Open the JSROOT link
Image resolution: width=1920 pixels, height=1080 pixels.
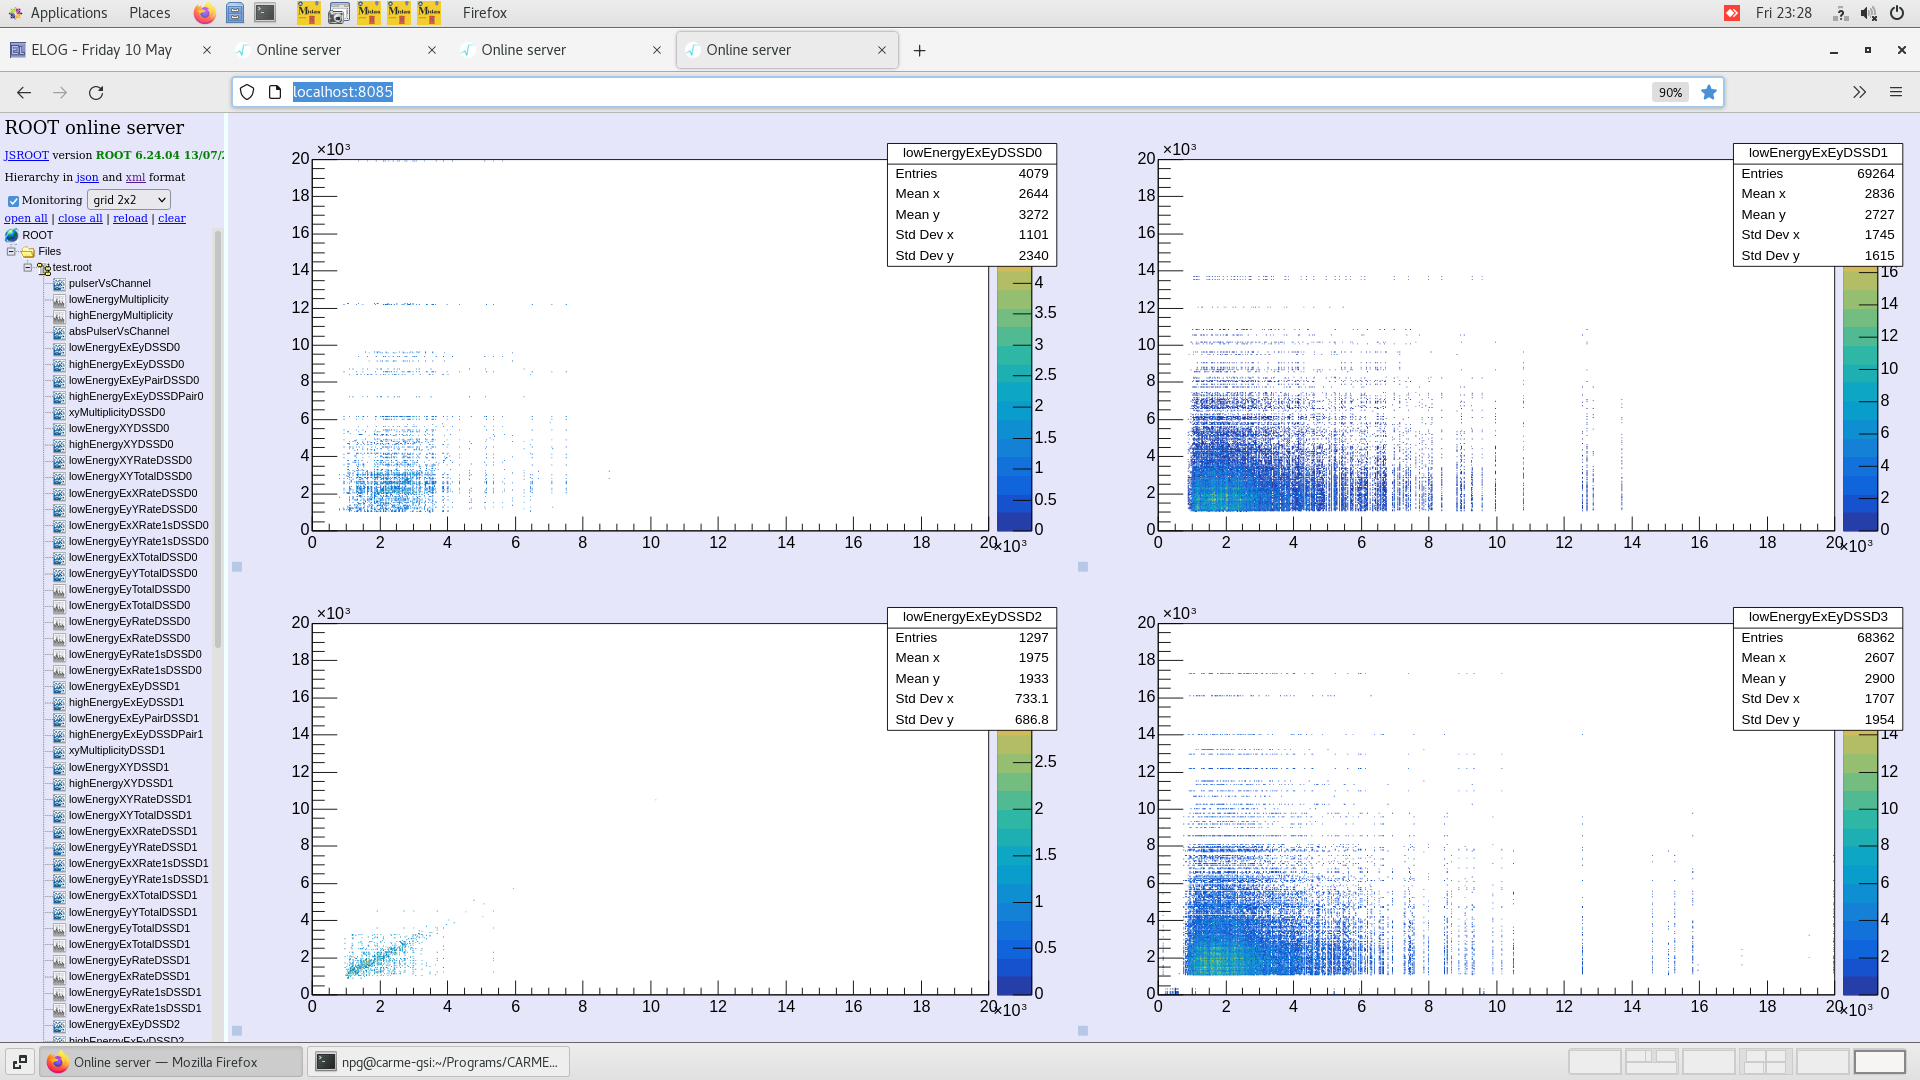click(x=26, y=155)
